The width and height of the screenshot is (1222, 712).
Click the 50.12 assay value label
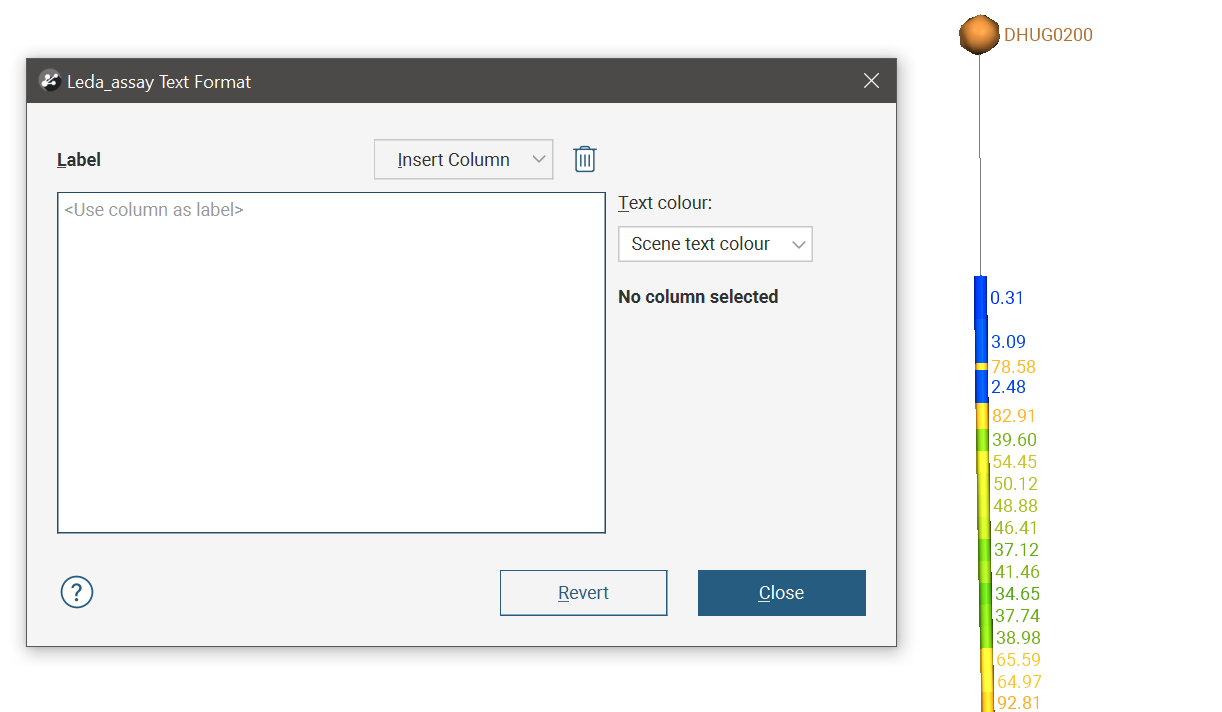[1015, 484]
